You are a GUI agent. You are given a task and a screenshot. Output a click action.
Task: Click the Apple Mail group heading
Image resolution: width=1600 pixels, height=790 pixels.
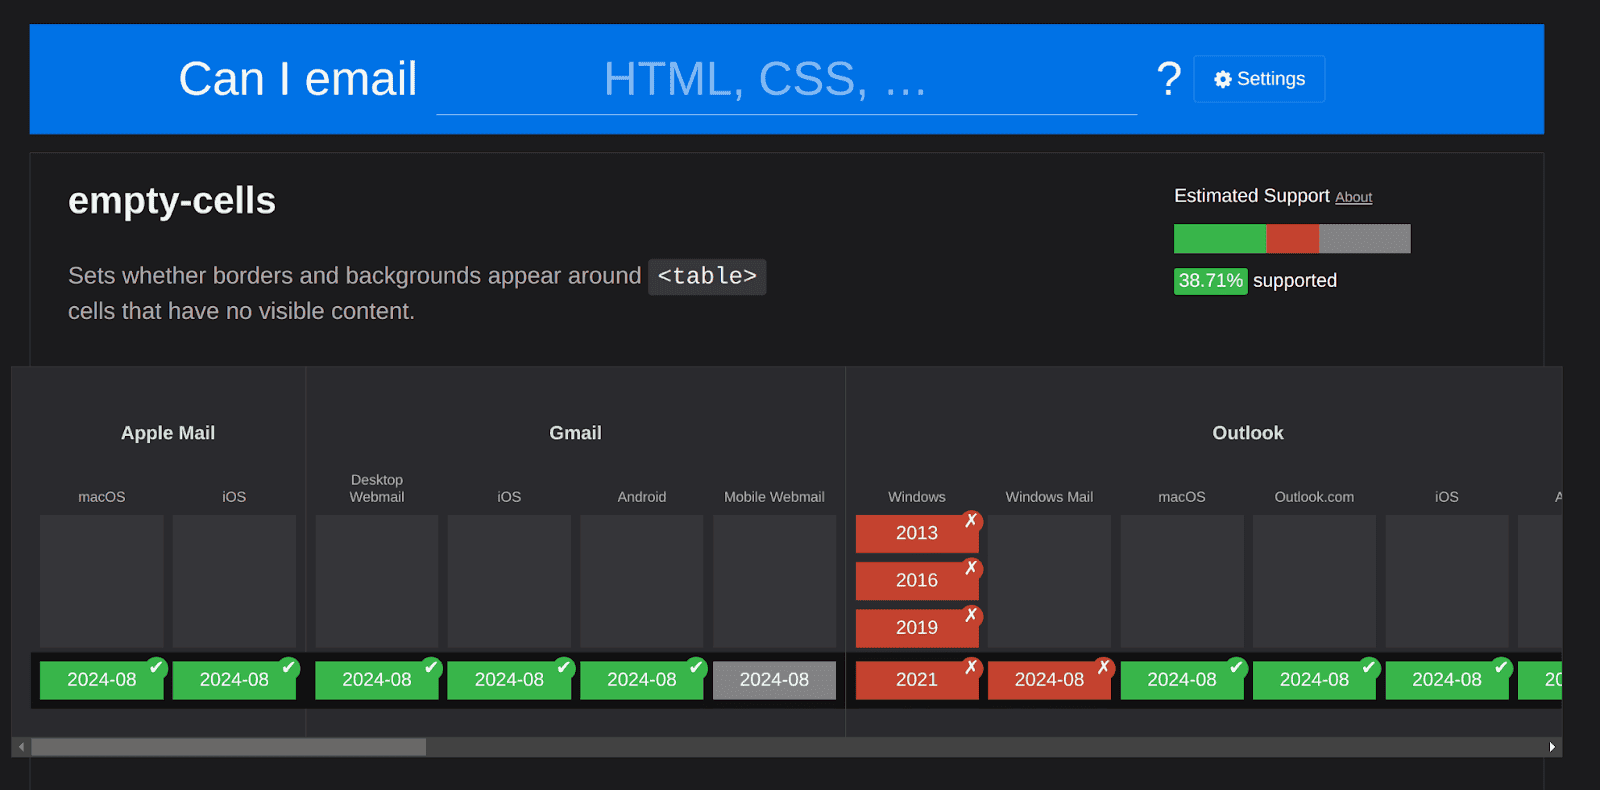168,433
